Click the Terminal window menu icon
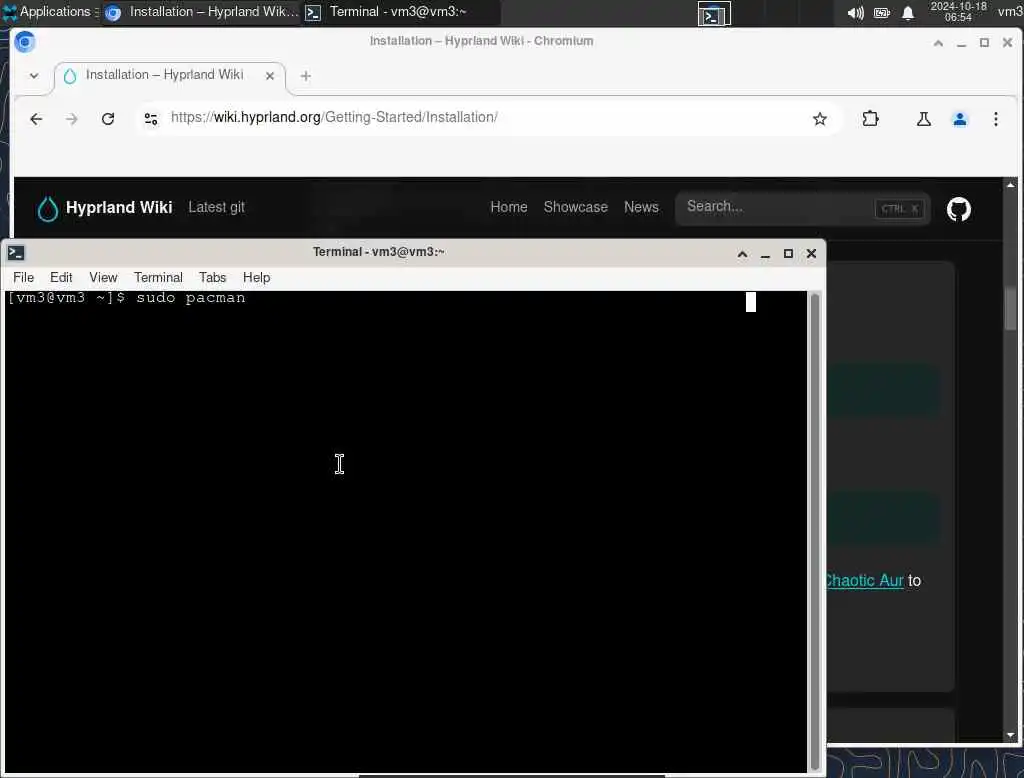 (16, 253)
